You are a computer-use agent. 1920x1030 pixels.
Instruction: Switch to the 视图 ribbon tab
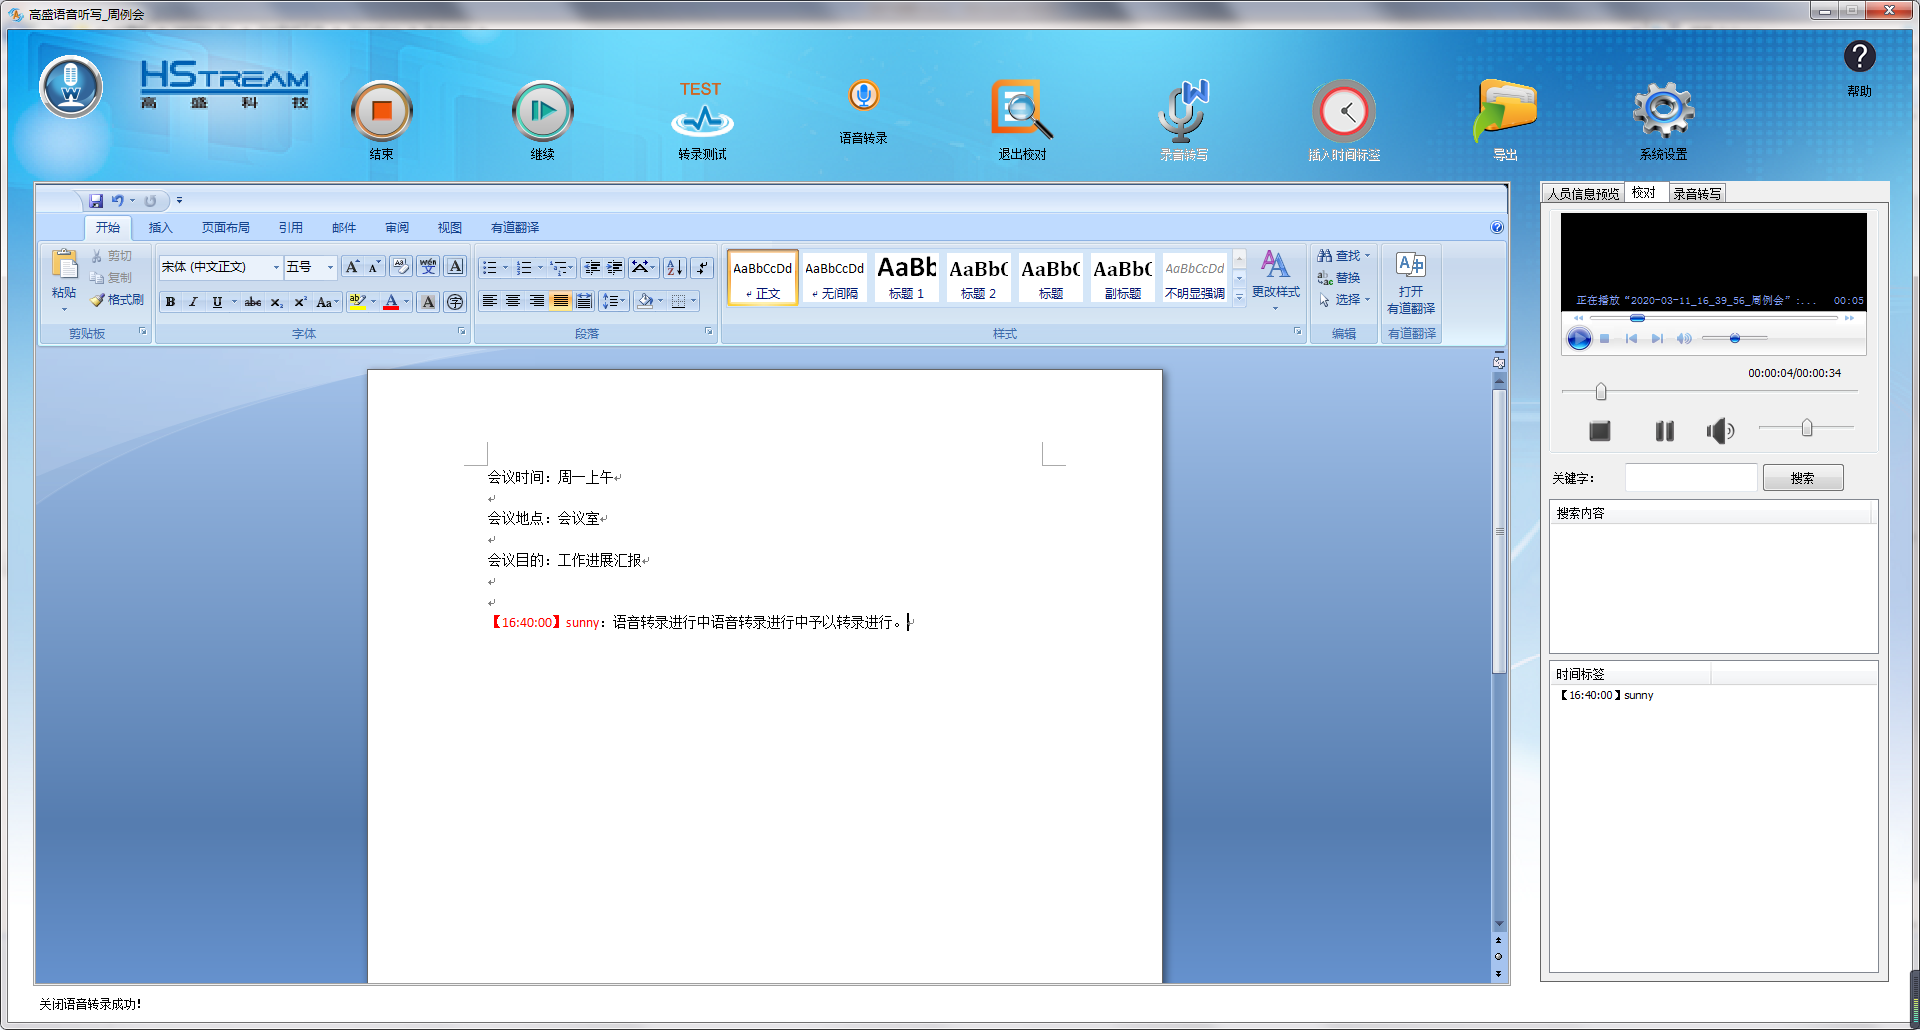pyautogui.click(x=450, y=228)
